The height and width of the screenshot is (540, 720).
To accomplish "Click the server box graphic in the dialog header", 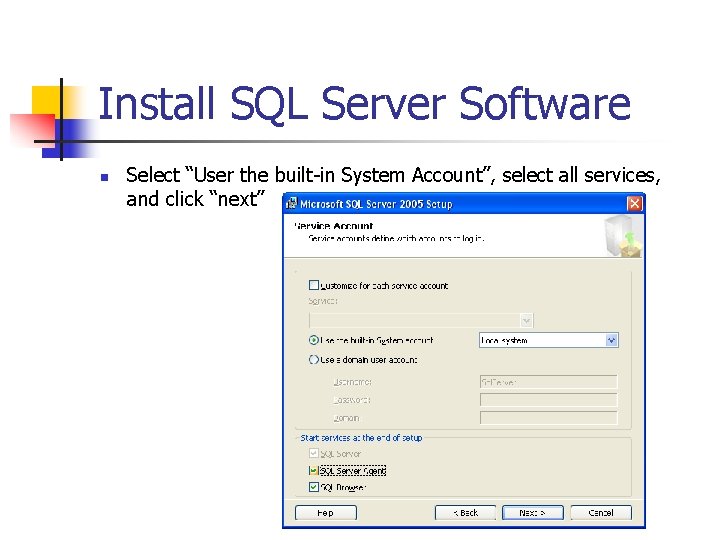I will pyautogui.click(x=623, y=236).
